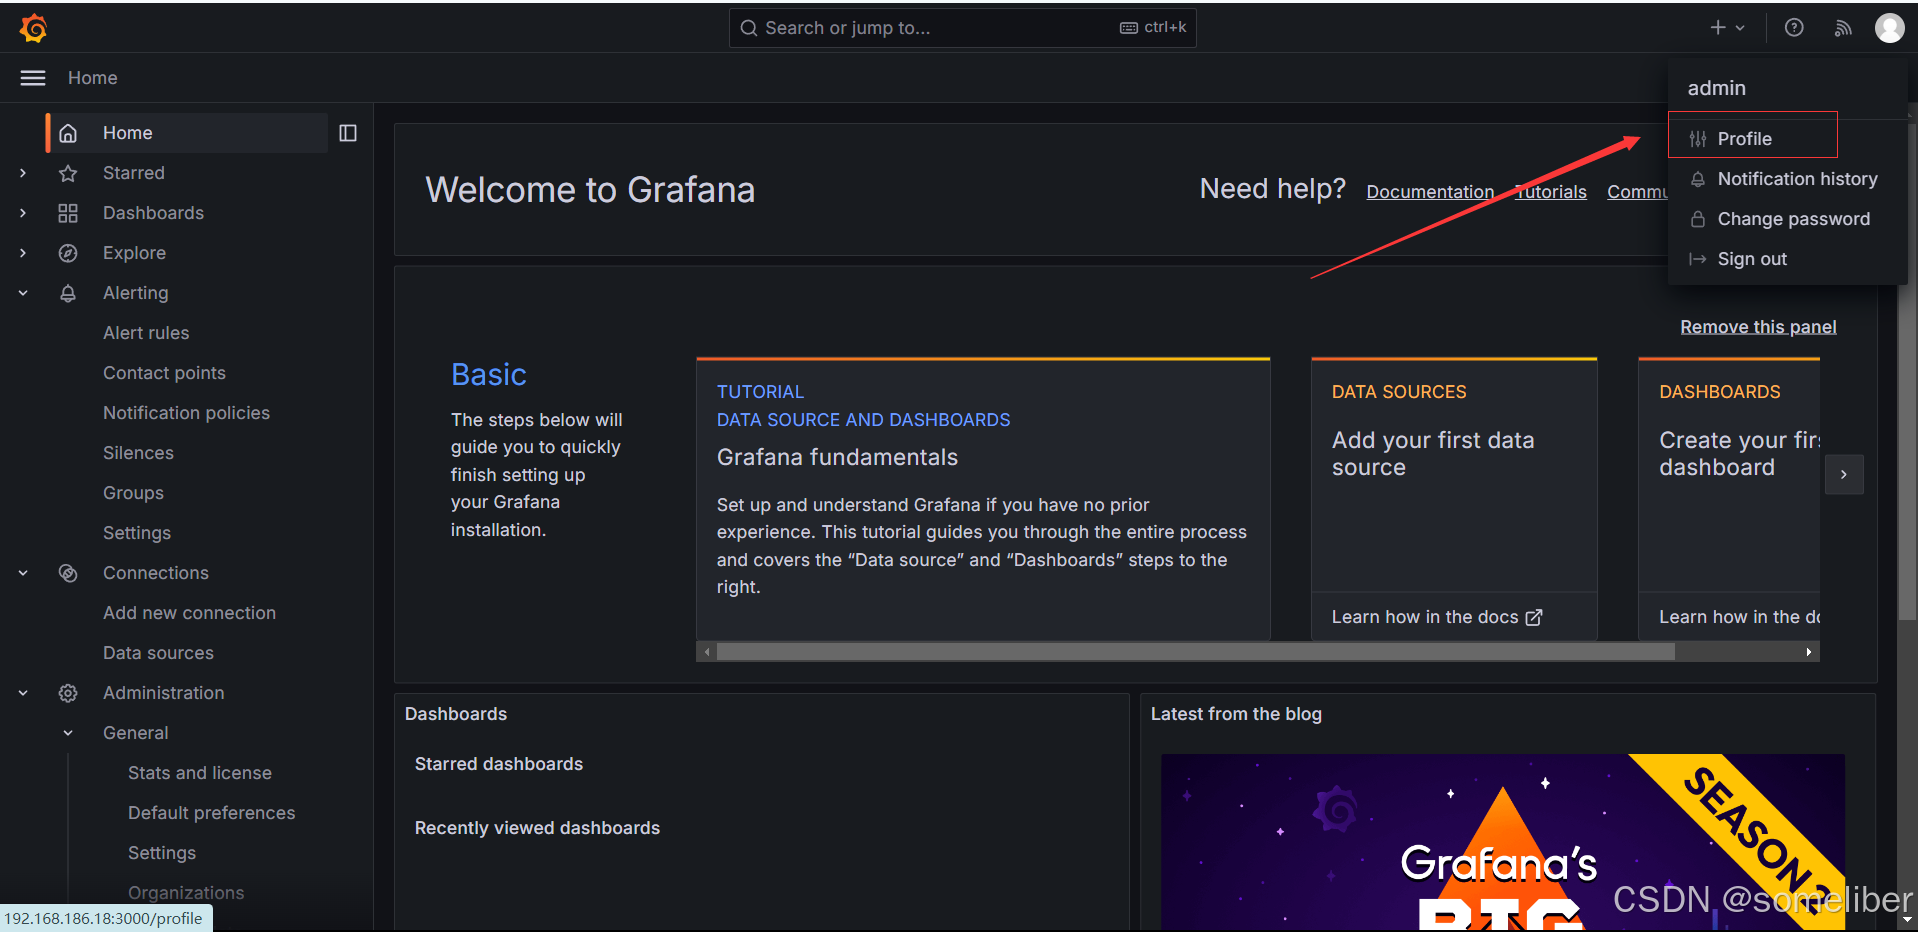This screenshot has height=932, width=1918.
Task: Click the user avatar icon
Action: click(1889, 28)
